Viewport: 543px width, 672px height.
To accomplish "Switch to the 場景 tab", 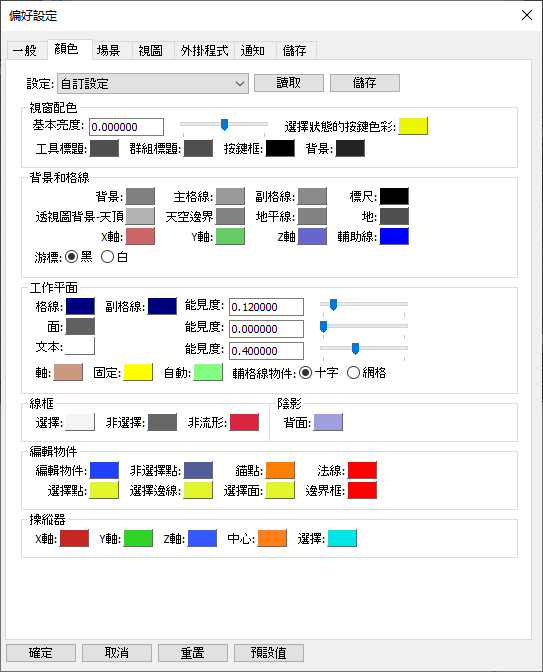I will [x=108, y=51].
